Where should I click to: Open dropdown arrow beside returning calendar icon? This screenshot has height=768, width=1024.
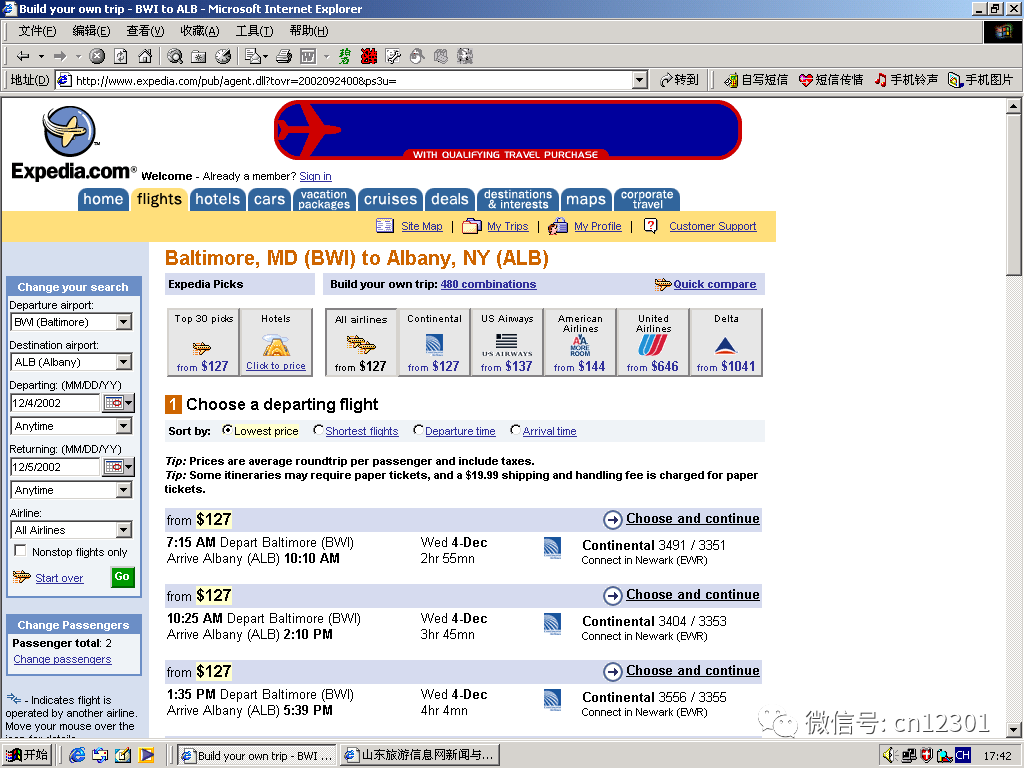(129, 467)
